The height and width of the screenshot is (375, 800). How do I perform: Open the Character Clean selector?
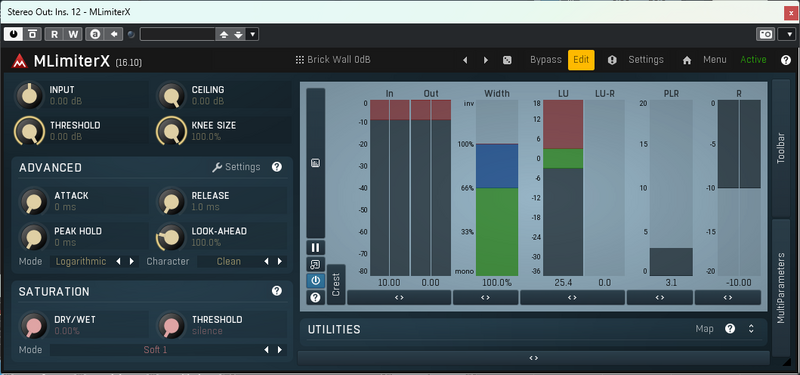coord(229,261)
